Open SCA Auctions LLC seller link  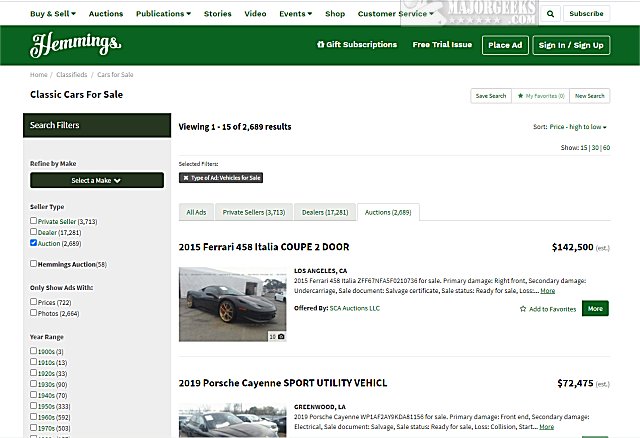tap(354, 308)
